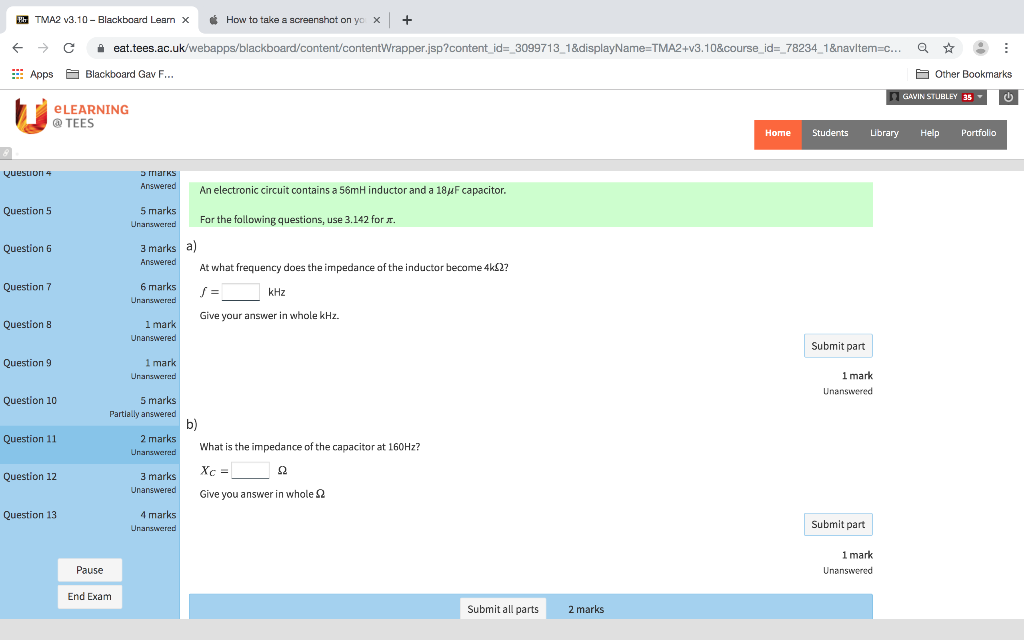Image resolution: width=1024 pixels, height=640 pixels.
Task: Go to Question 5 in the sidebar
Action: tap(89, 217)
